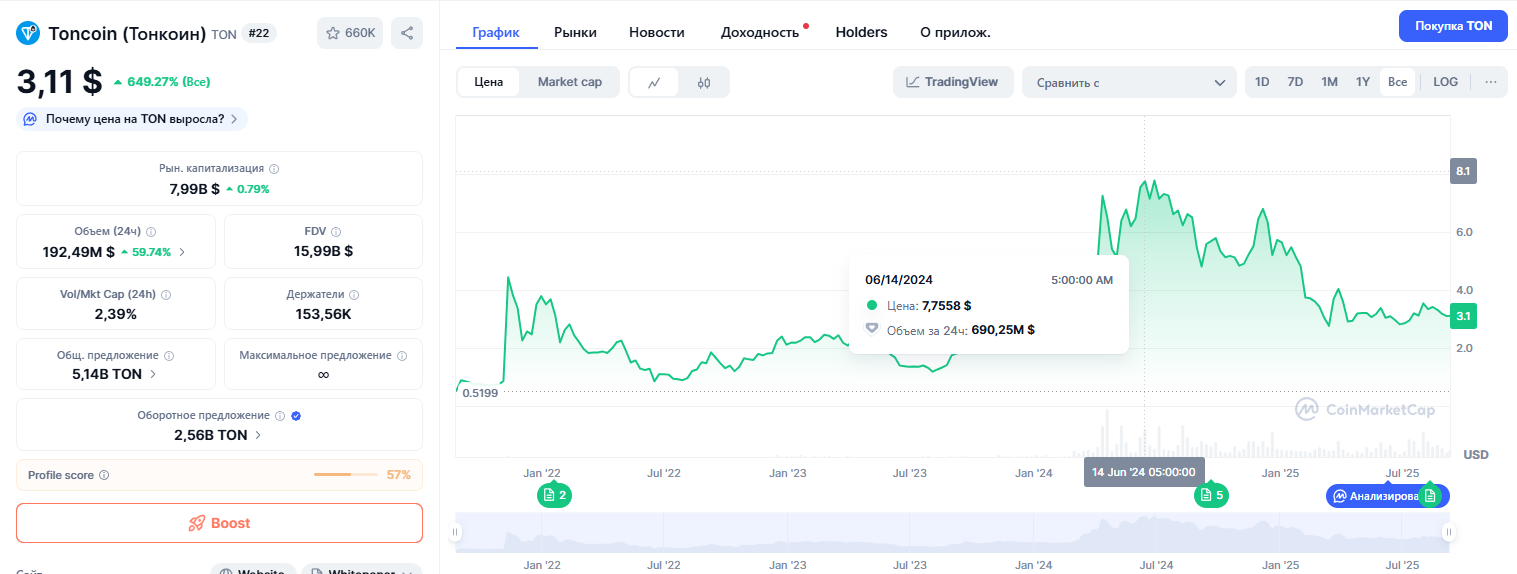1517x574 pixels.
Task: Expand 2,56B TON circulating supply chevron
Action: [x=258, y=436]
